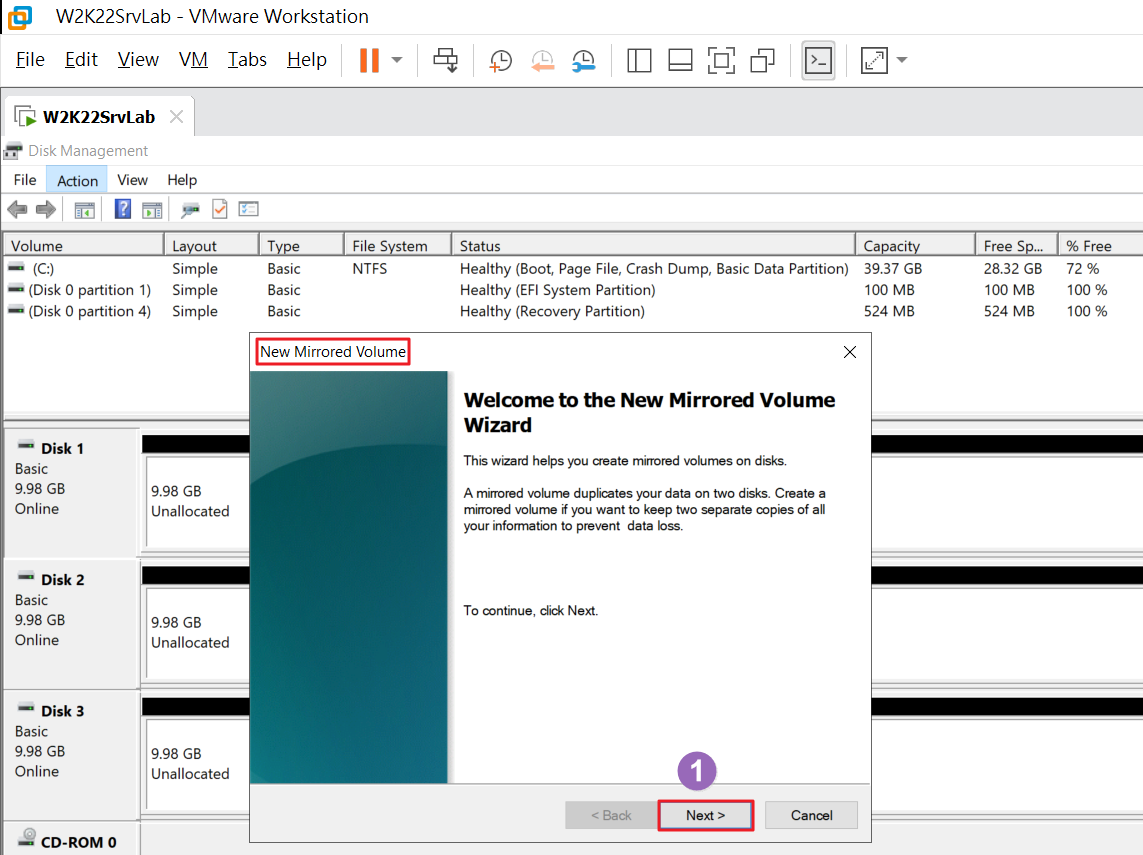Viewport: 1143px width, 855px height.
Task: Open the VMware File menu
Action: click(x=30, y=60)
